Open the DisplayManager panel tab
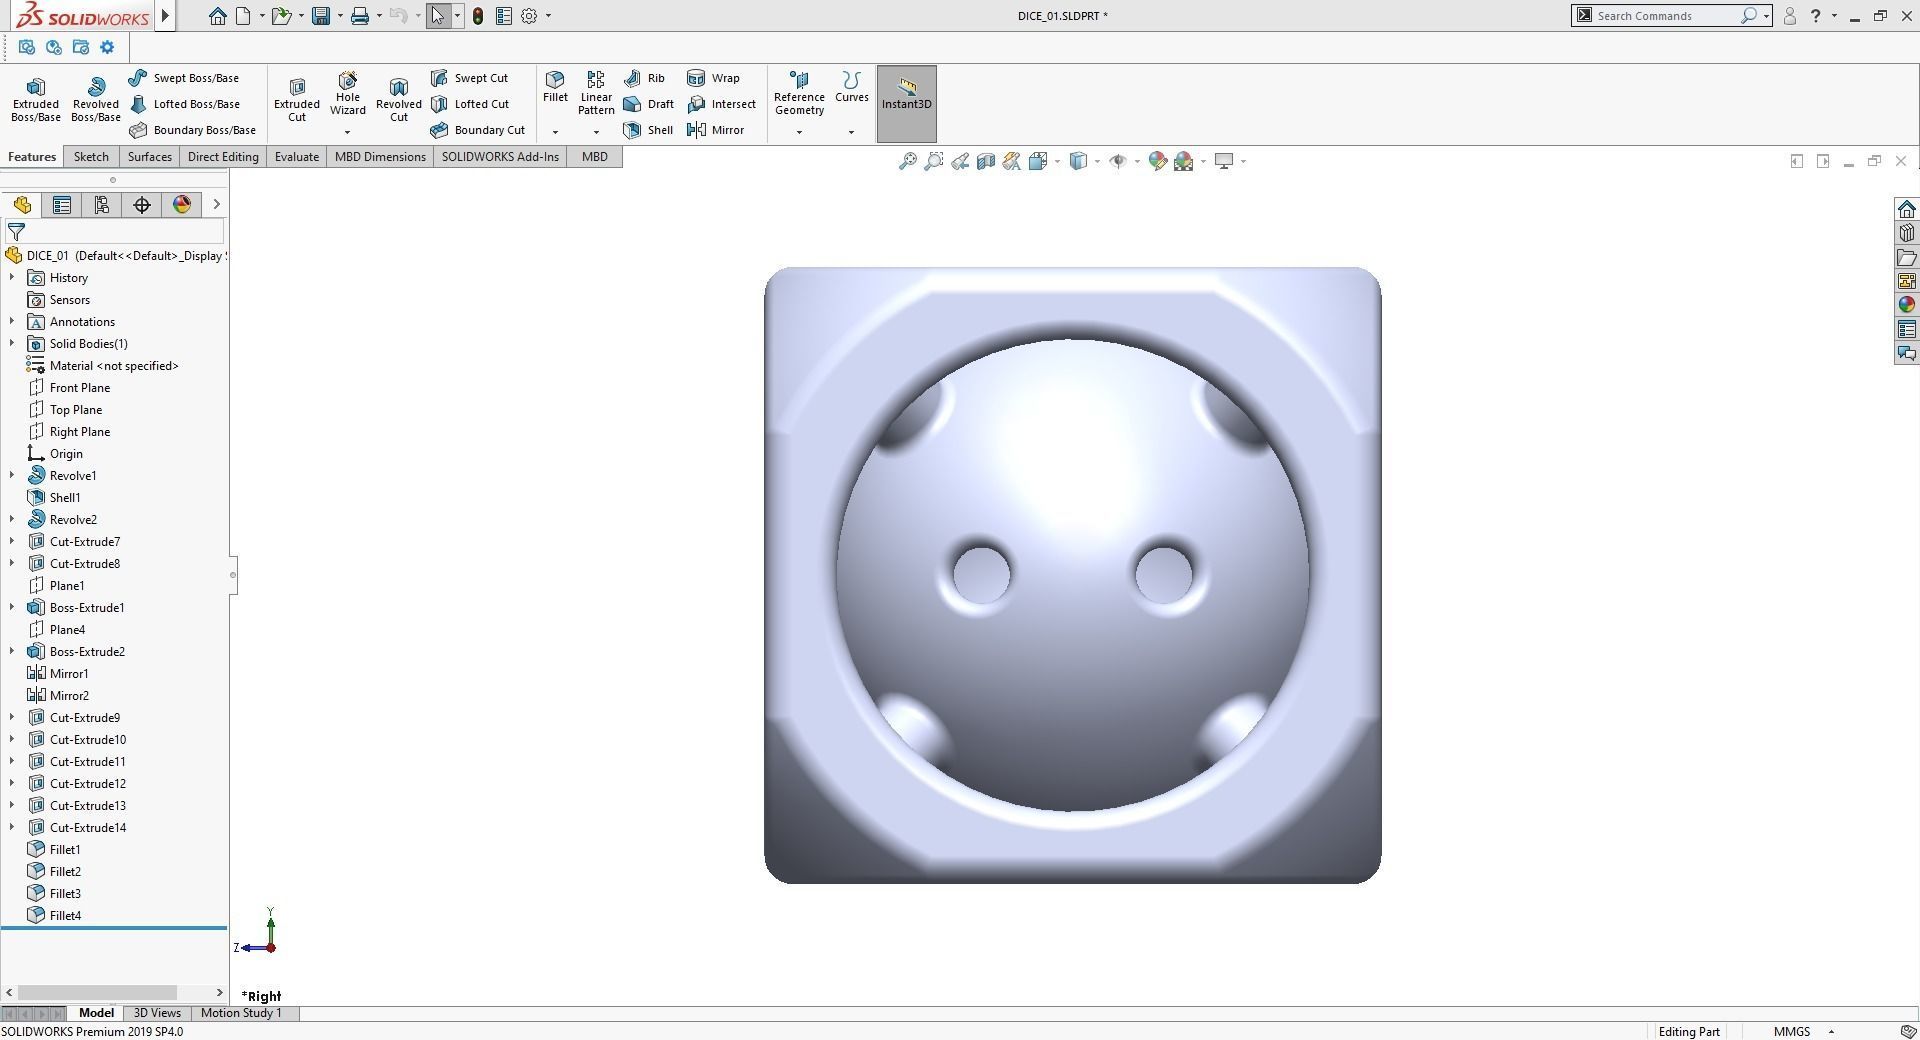1920x1040 pixels. (182, 205)
